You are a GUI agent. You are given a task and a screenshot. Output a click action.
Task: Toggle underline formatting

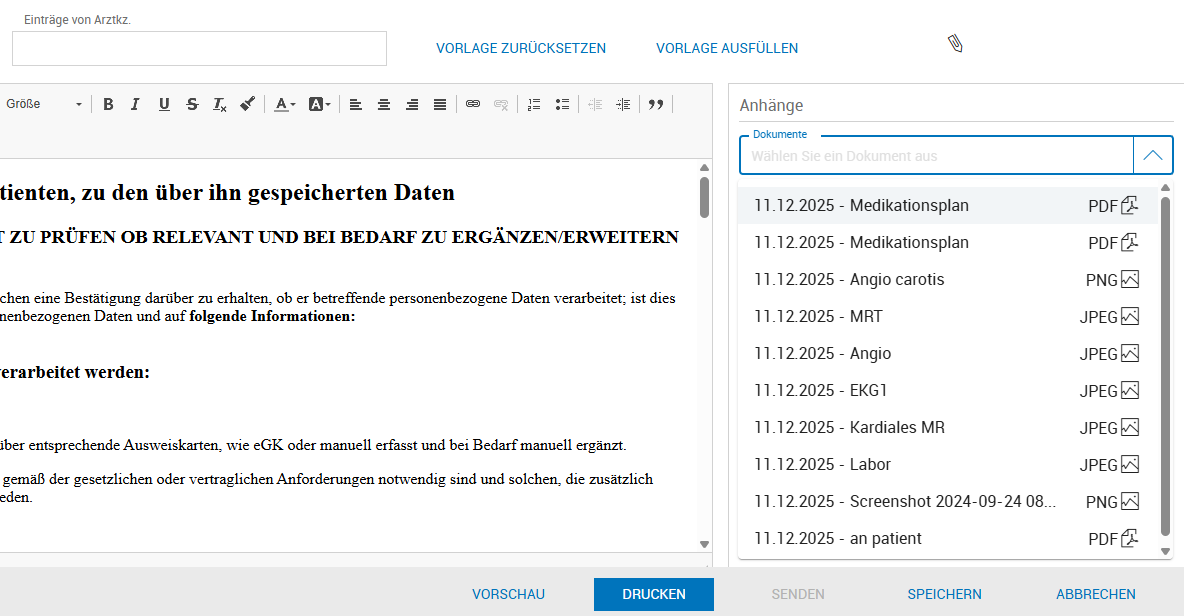click(x=163, y=104)
